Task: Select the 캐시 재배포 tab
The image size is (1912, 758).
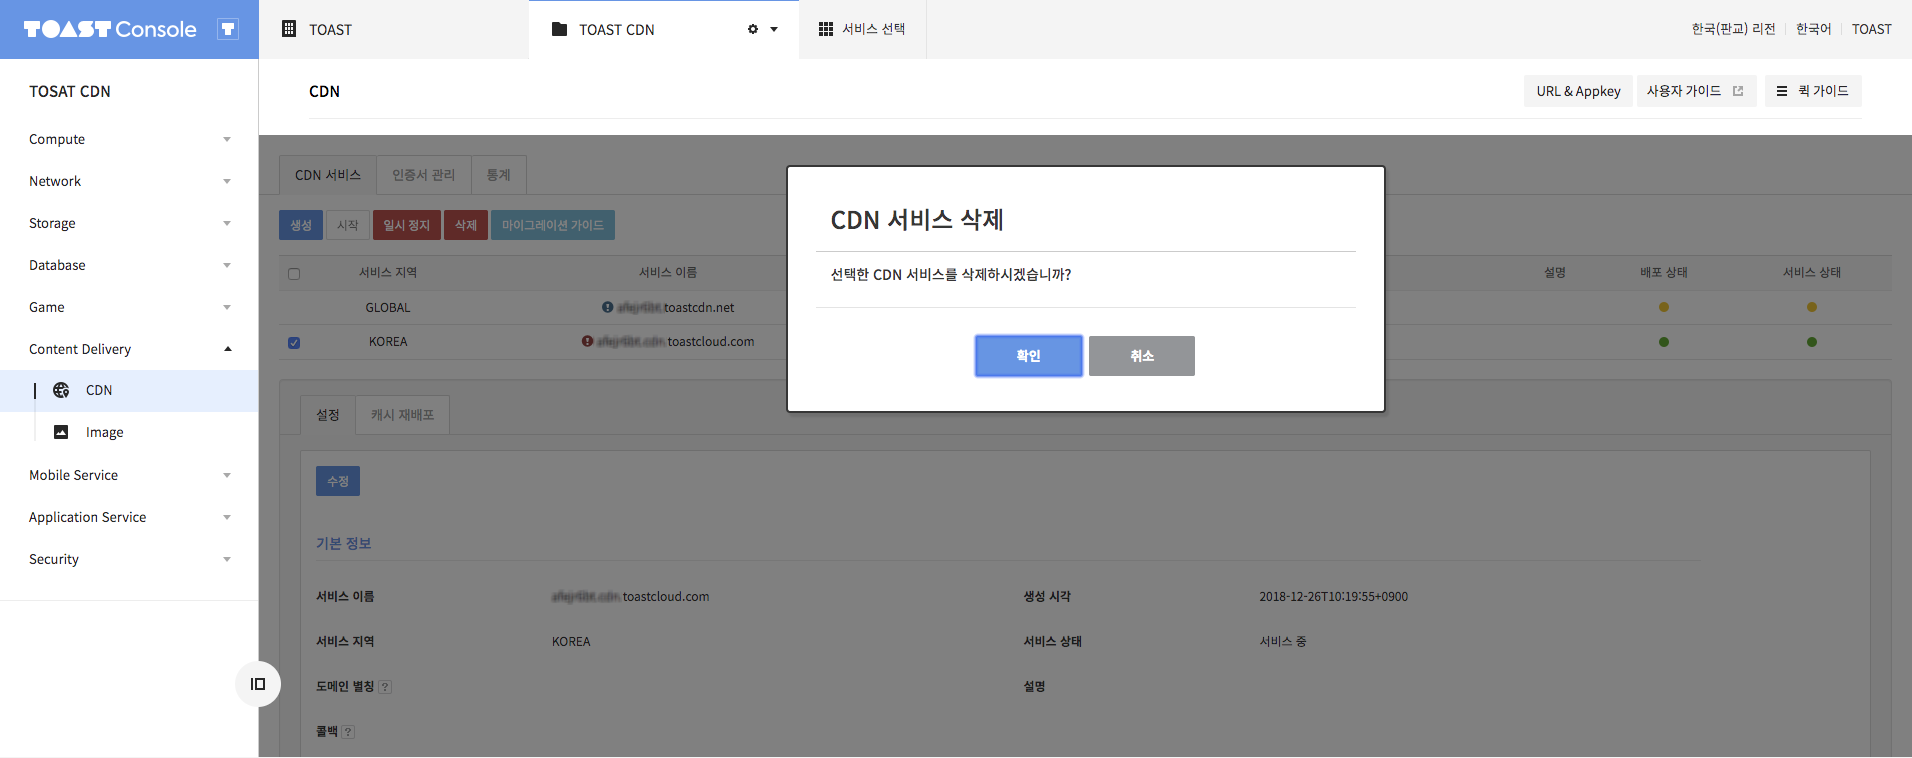Action: pyautogui.click(x=402, y=415)
